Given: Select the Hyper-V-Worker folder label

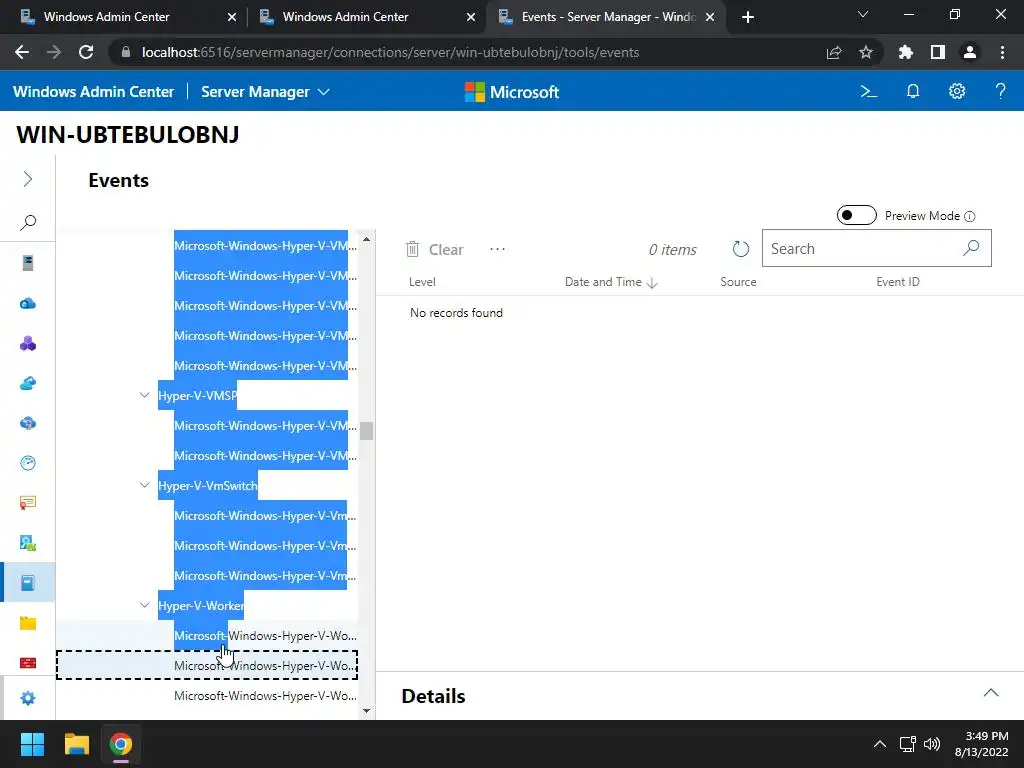Looking at the screenshot, I should pyautogui.click(x=201, y=606).
